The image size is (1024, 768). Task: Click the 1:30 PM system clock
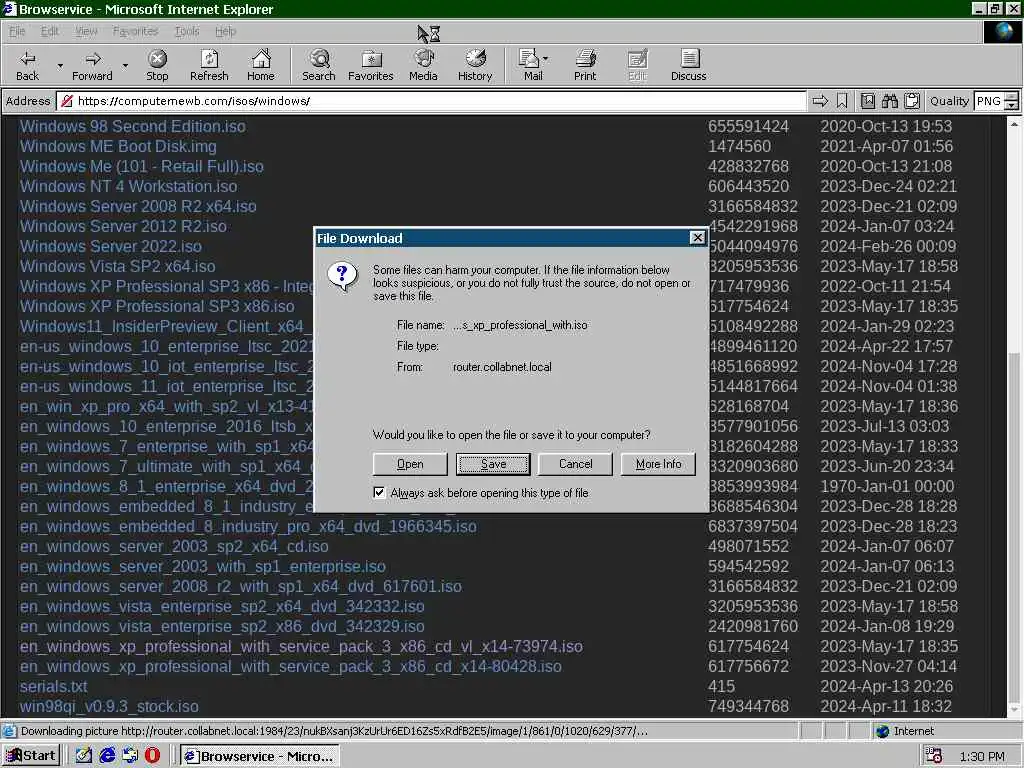pos(982,756)
